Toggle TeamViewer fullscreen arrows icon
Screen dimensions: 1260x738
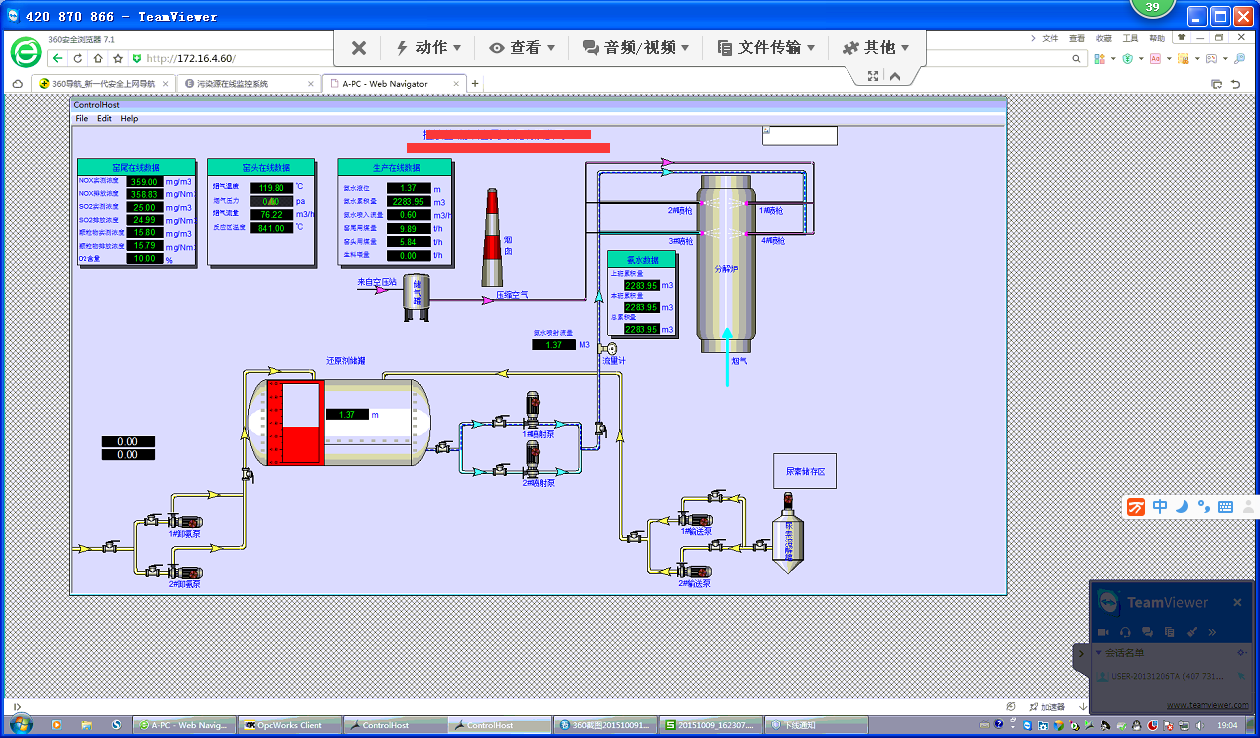[873, 76]
